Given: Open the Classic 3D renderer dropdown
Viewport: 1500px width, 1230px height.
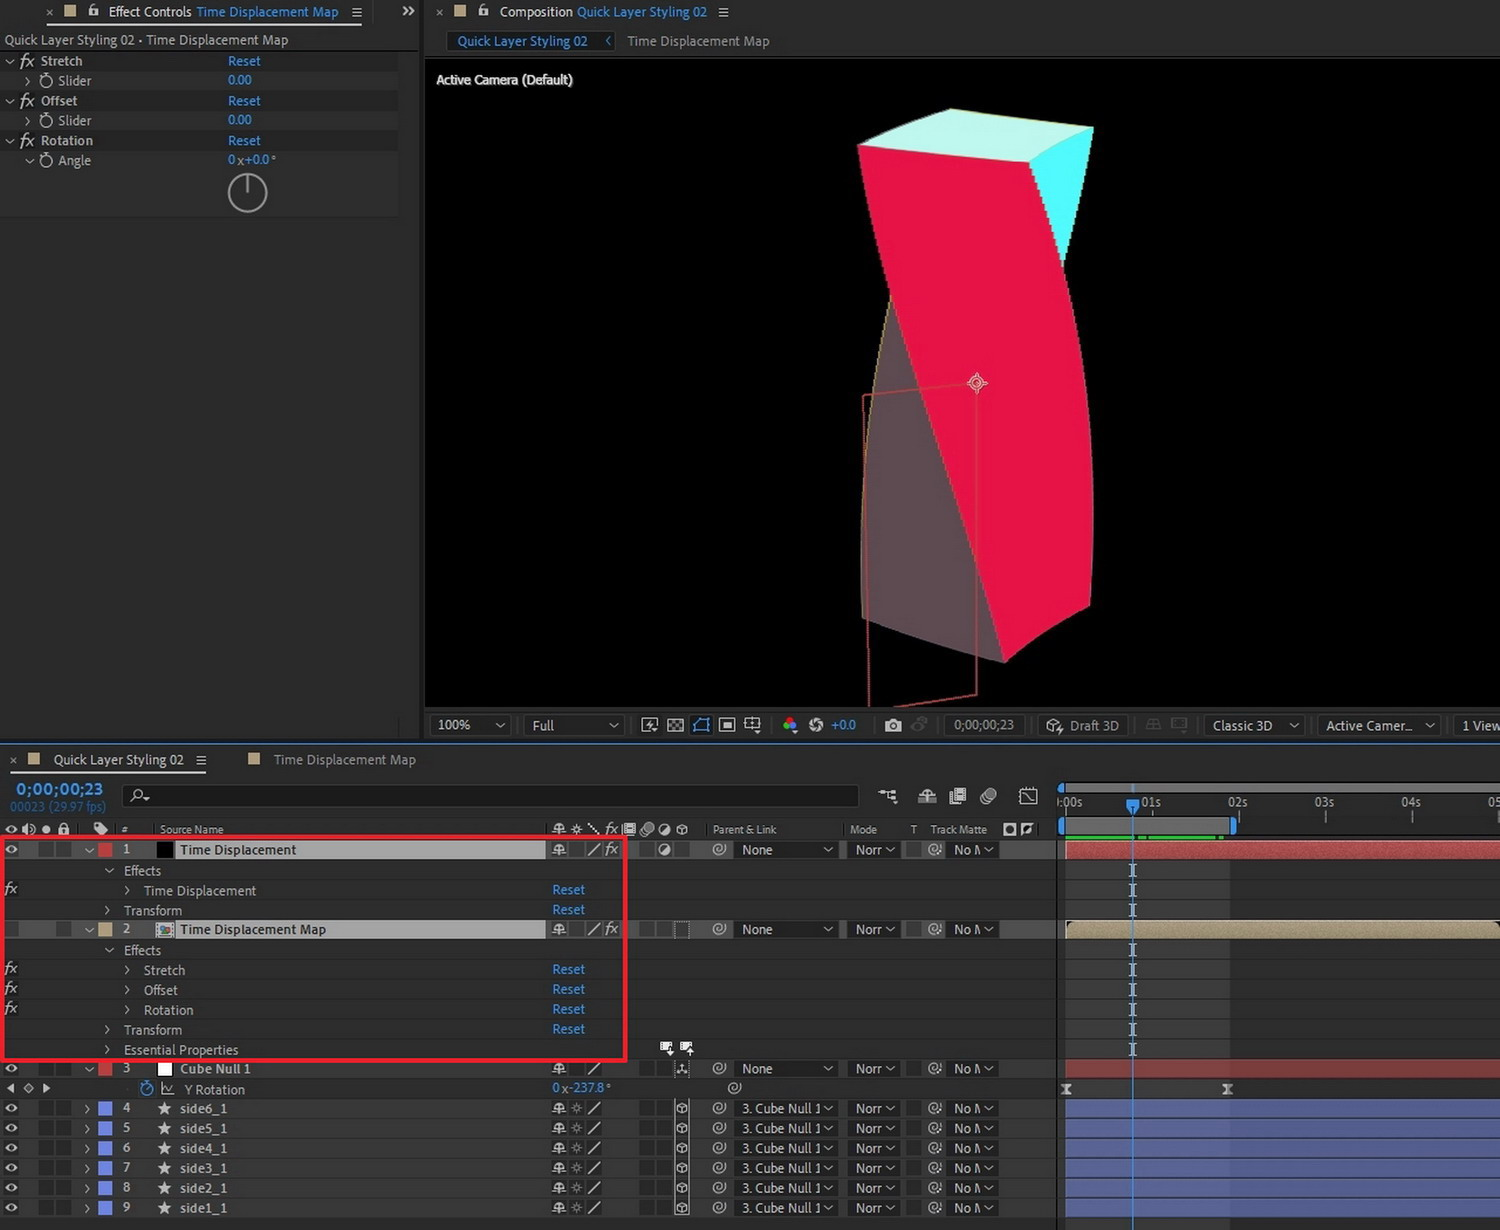Looking at the screenshot, I should (1255, 725).
